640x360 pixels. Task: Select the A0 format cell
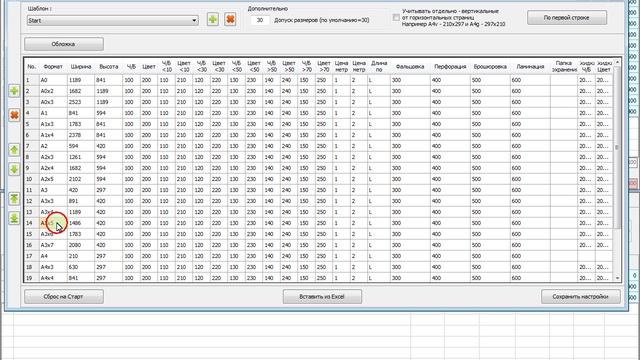pos(53,80)
